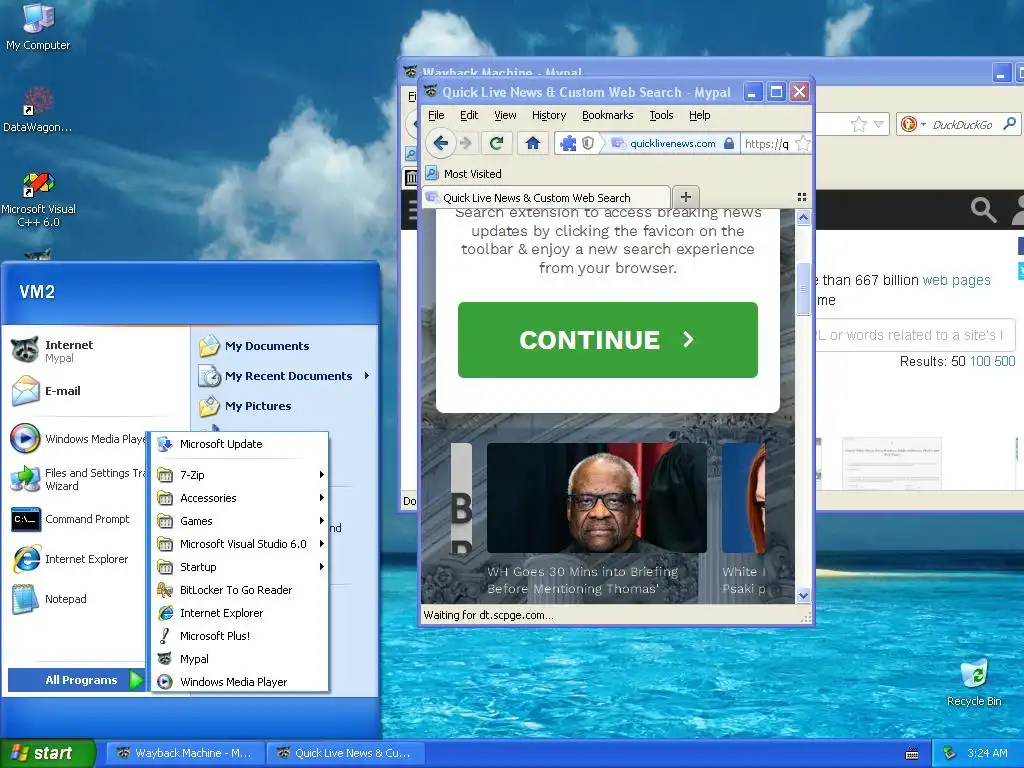The width and height of the screenshot is (1024, 768).
Task: Click the Start button
Action: pyautogui.click(x=47, y=753)
